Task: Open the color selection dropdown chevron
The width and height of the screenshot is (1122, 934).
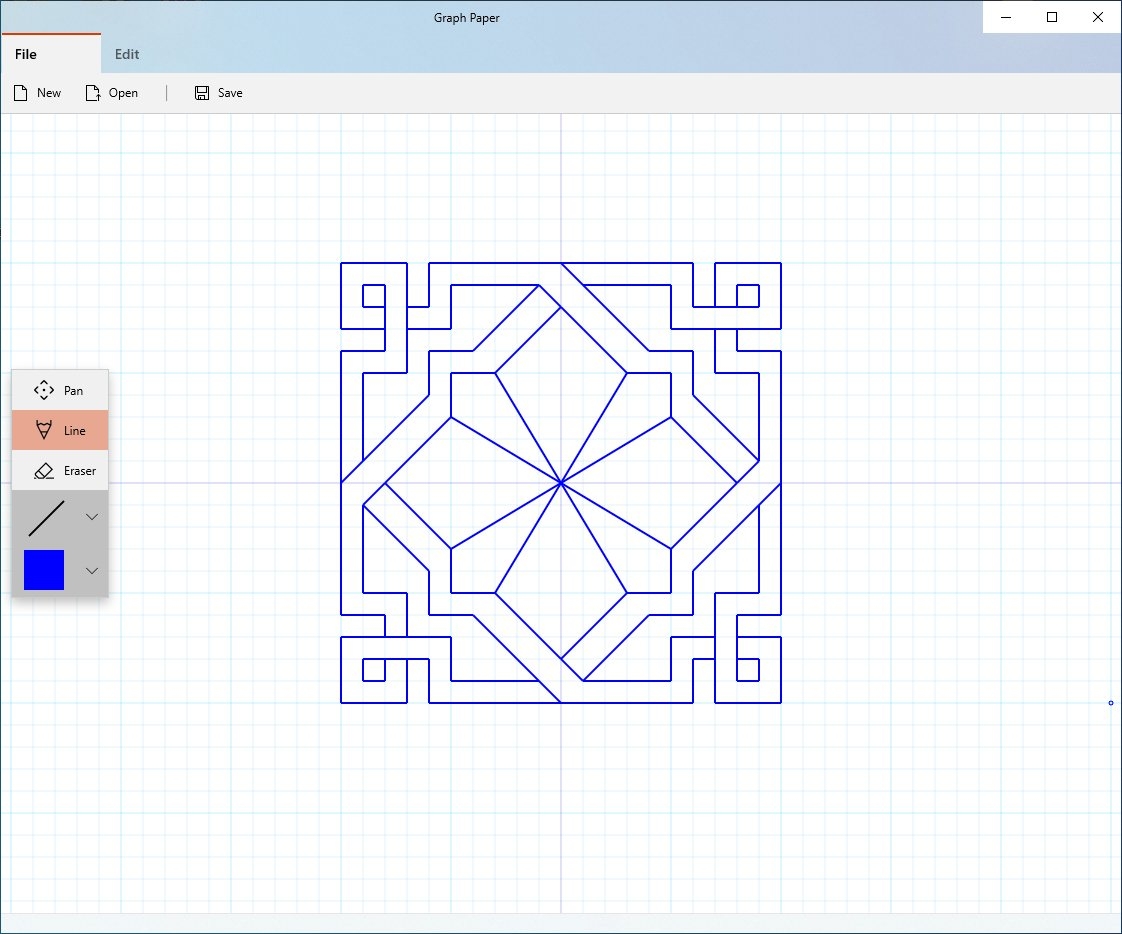Action: [91, 570]
